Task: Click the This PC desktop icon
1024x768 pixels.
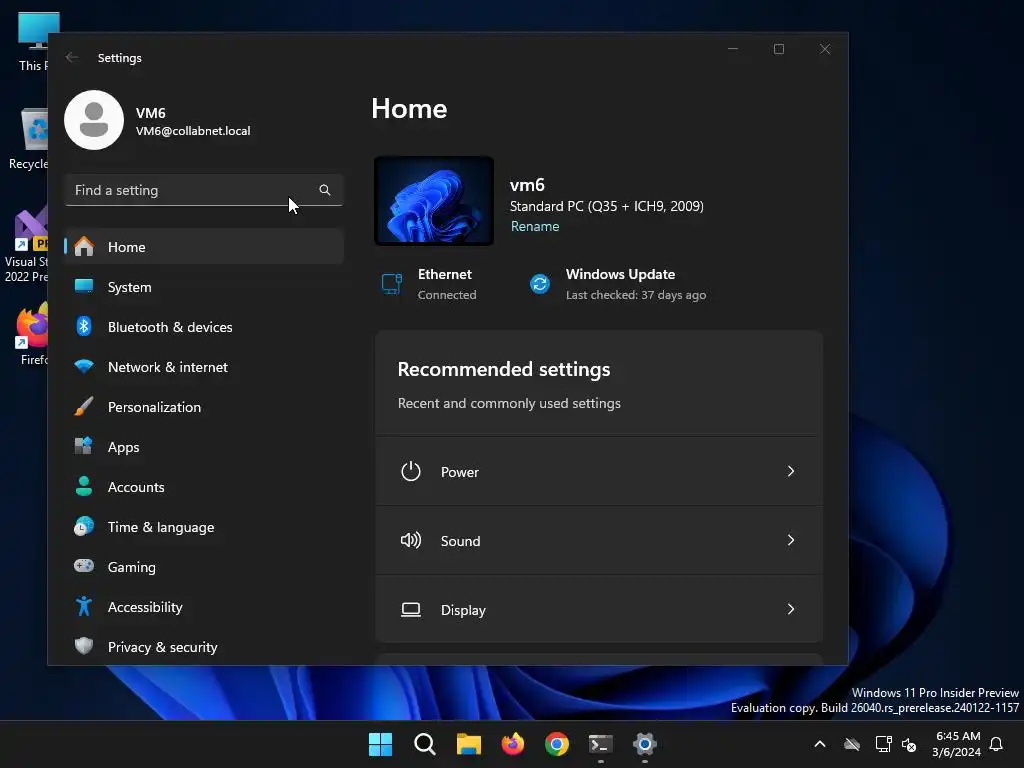Action: pos(34,40)
